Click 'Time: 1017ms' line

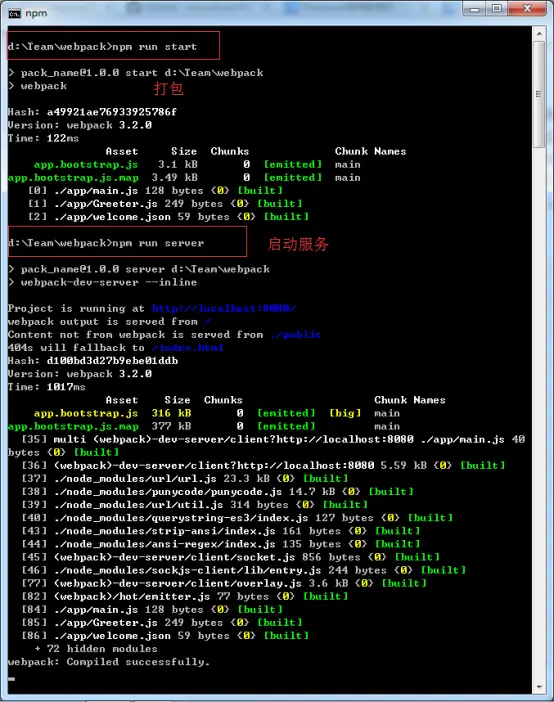(x=47, y=387)
